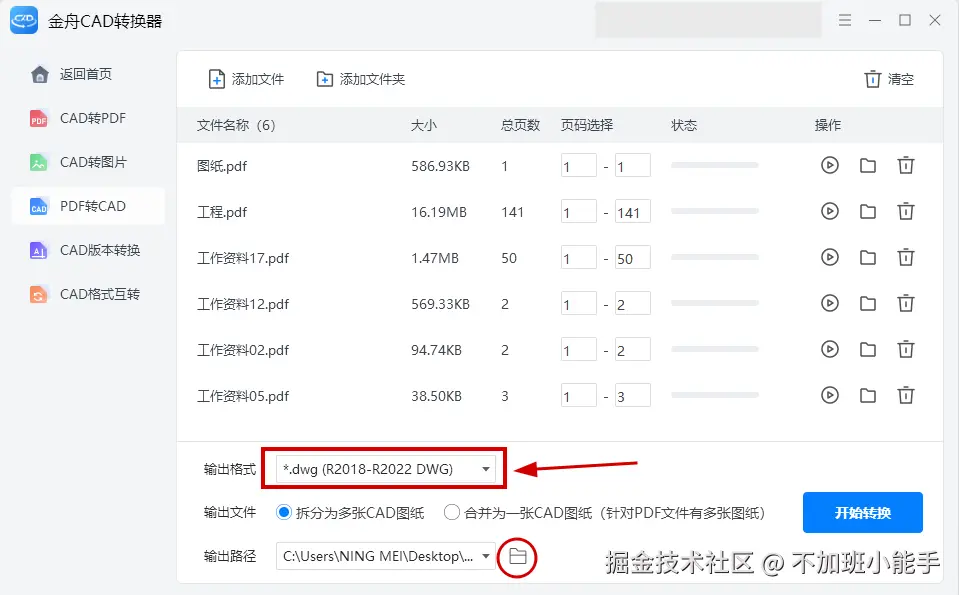This screenshot has width=959, height=595.
Task: Select 拆分为多张CAD图纸 radio option
Action: 284,512
